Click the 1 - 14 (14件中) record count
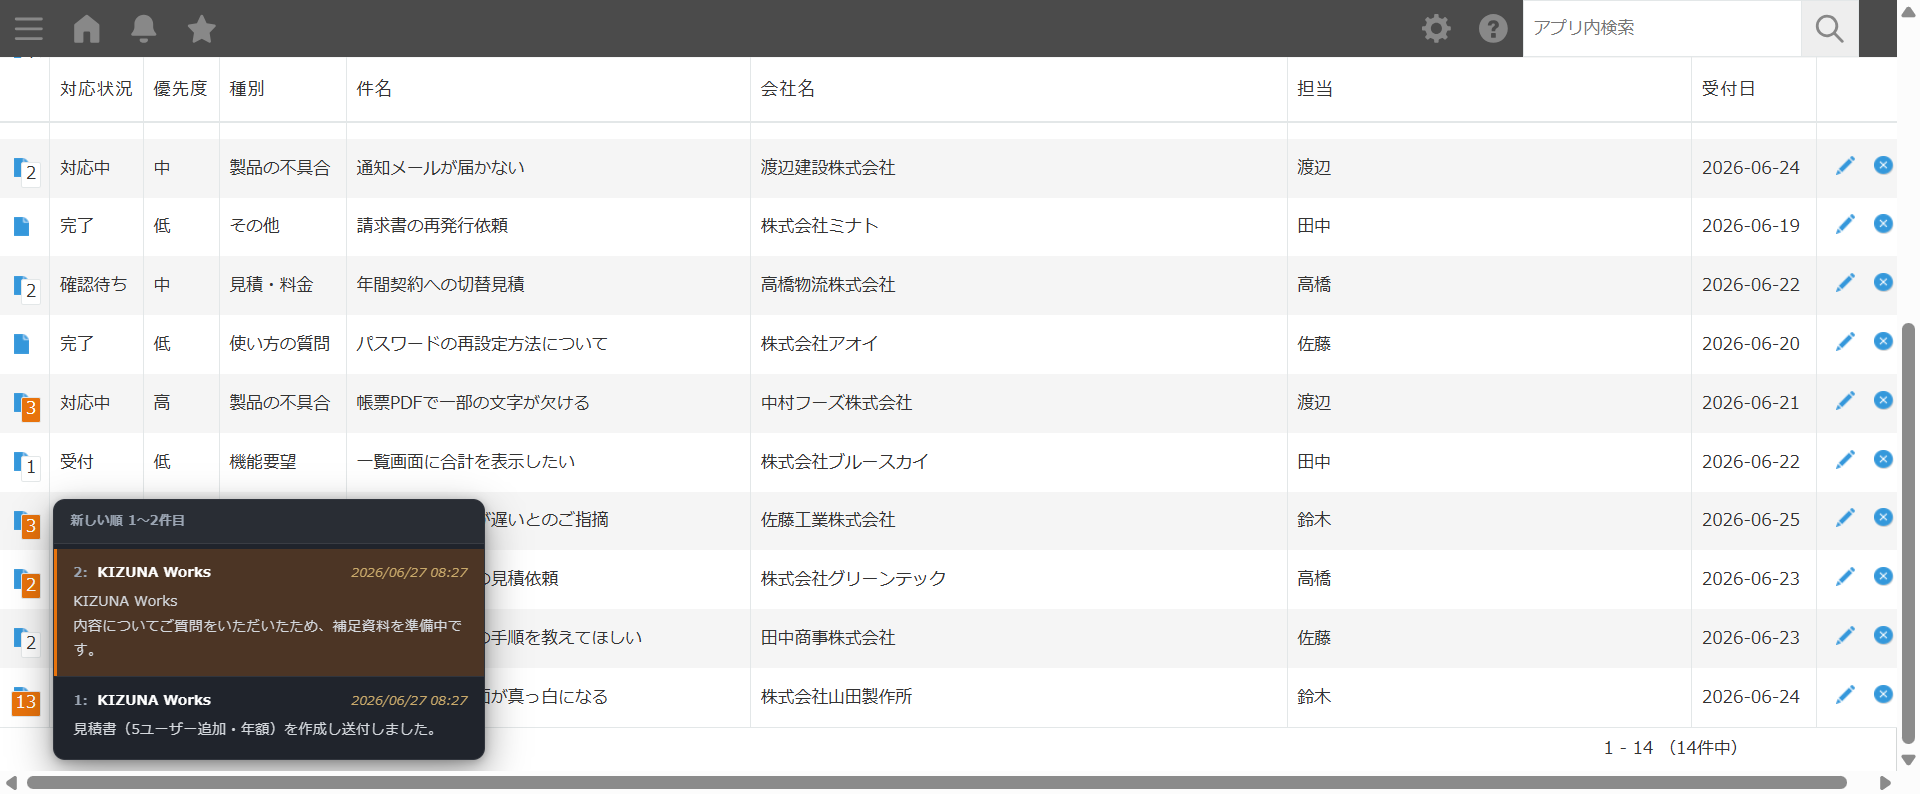 pos(1670,748)
